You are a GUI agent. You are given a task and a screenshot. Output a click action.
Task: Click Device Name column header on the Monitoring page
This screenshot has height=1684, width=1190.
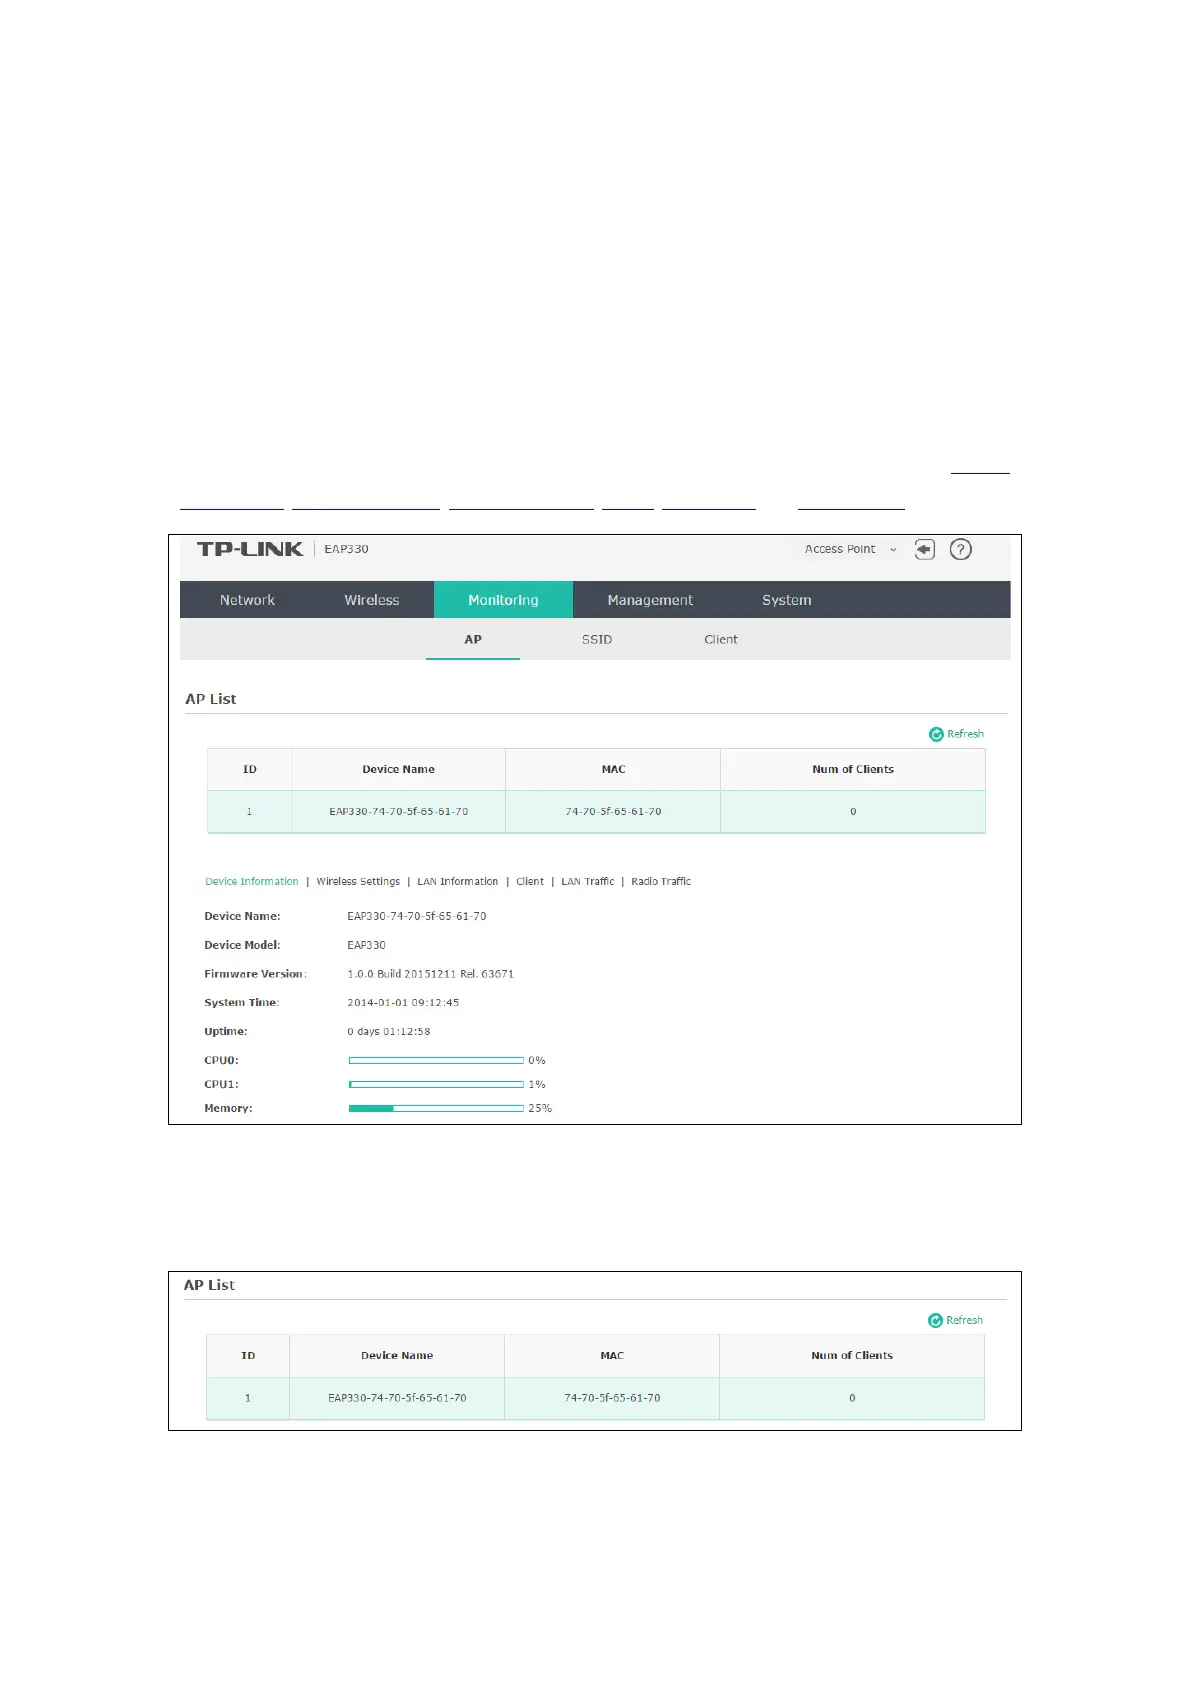pos(398,769)
